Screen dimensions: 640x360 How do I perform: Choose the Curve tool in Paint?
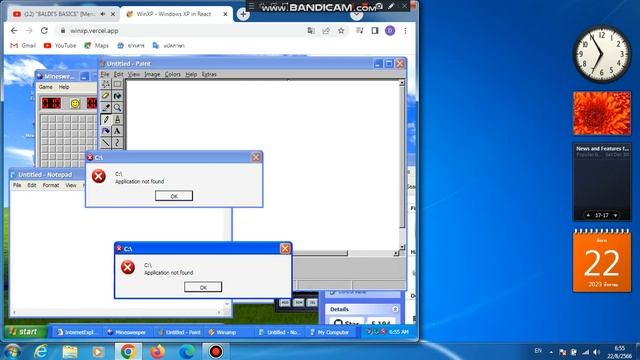tap(118, 143)
